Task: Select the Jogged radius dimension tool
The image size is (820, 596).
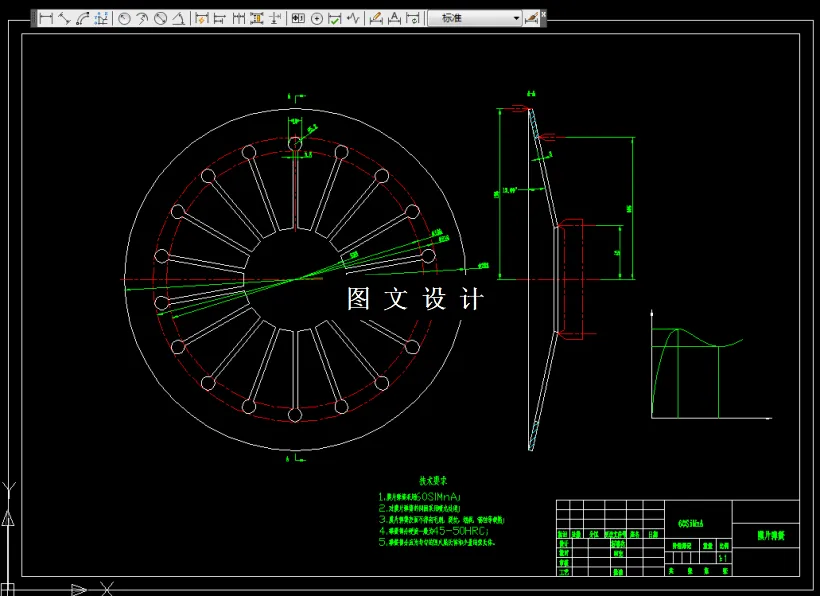Action: [x=143, y=18]
